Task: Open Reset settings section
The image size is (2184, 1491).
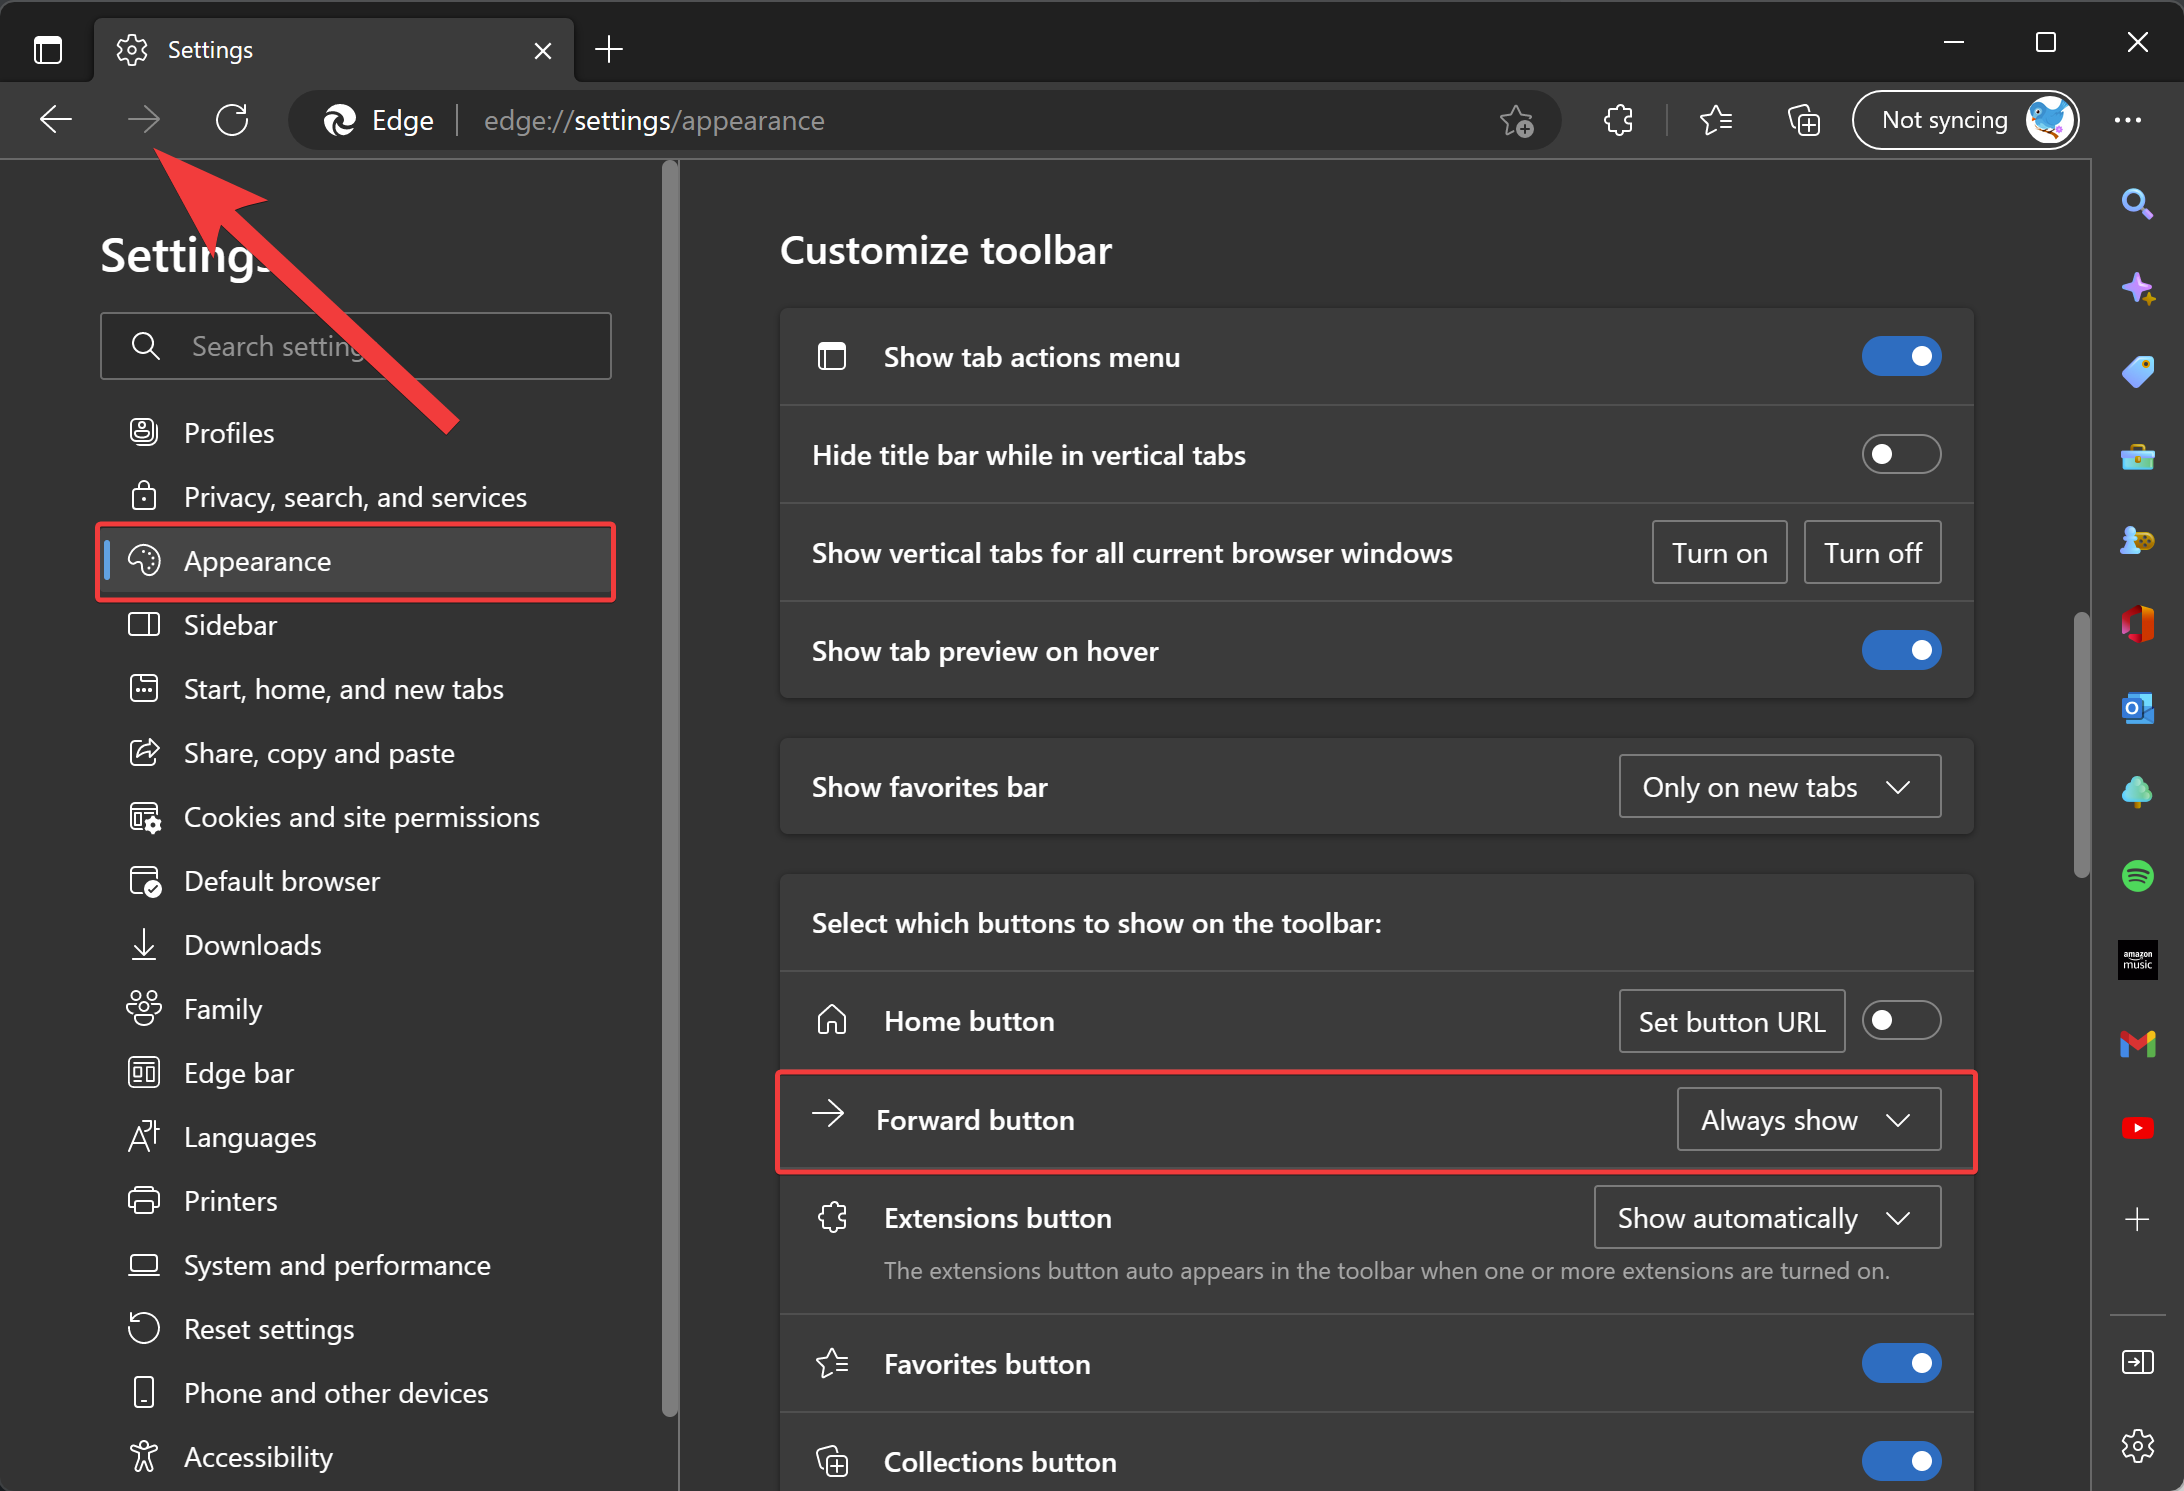Action: pyautogui.click(x=355, y=1329)
